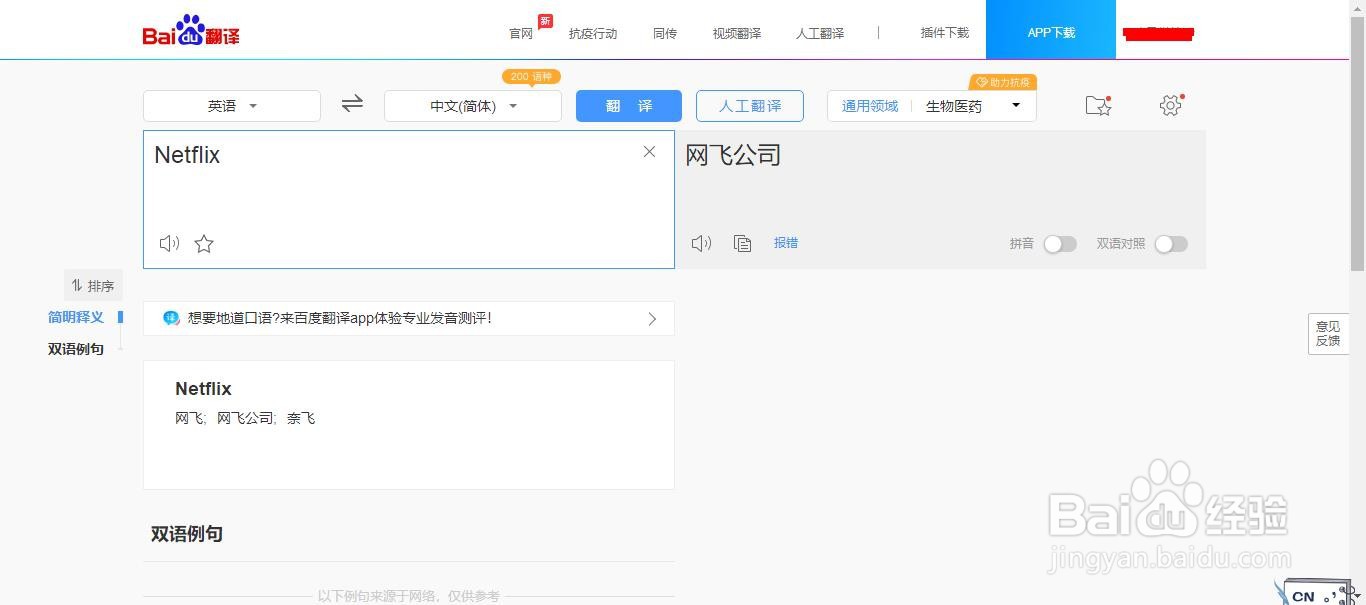This screenshot has height=605, width=1366.
Task: Open 视频翻译 in top navigation
Action: 737,33
